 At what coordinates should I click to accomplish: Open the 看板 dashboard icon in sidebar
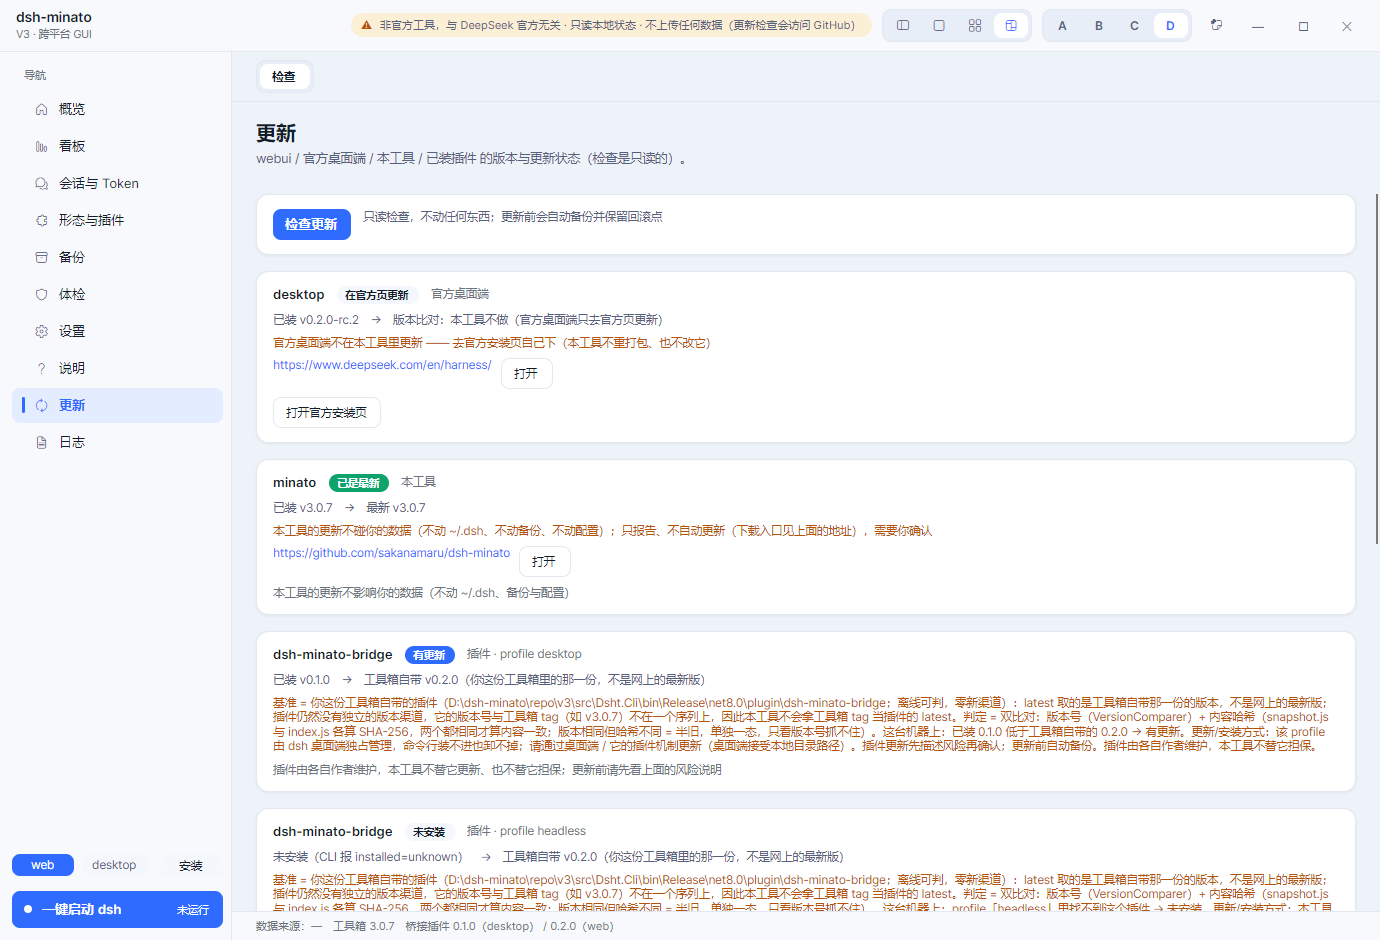pos(41,146)
